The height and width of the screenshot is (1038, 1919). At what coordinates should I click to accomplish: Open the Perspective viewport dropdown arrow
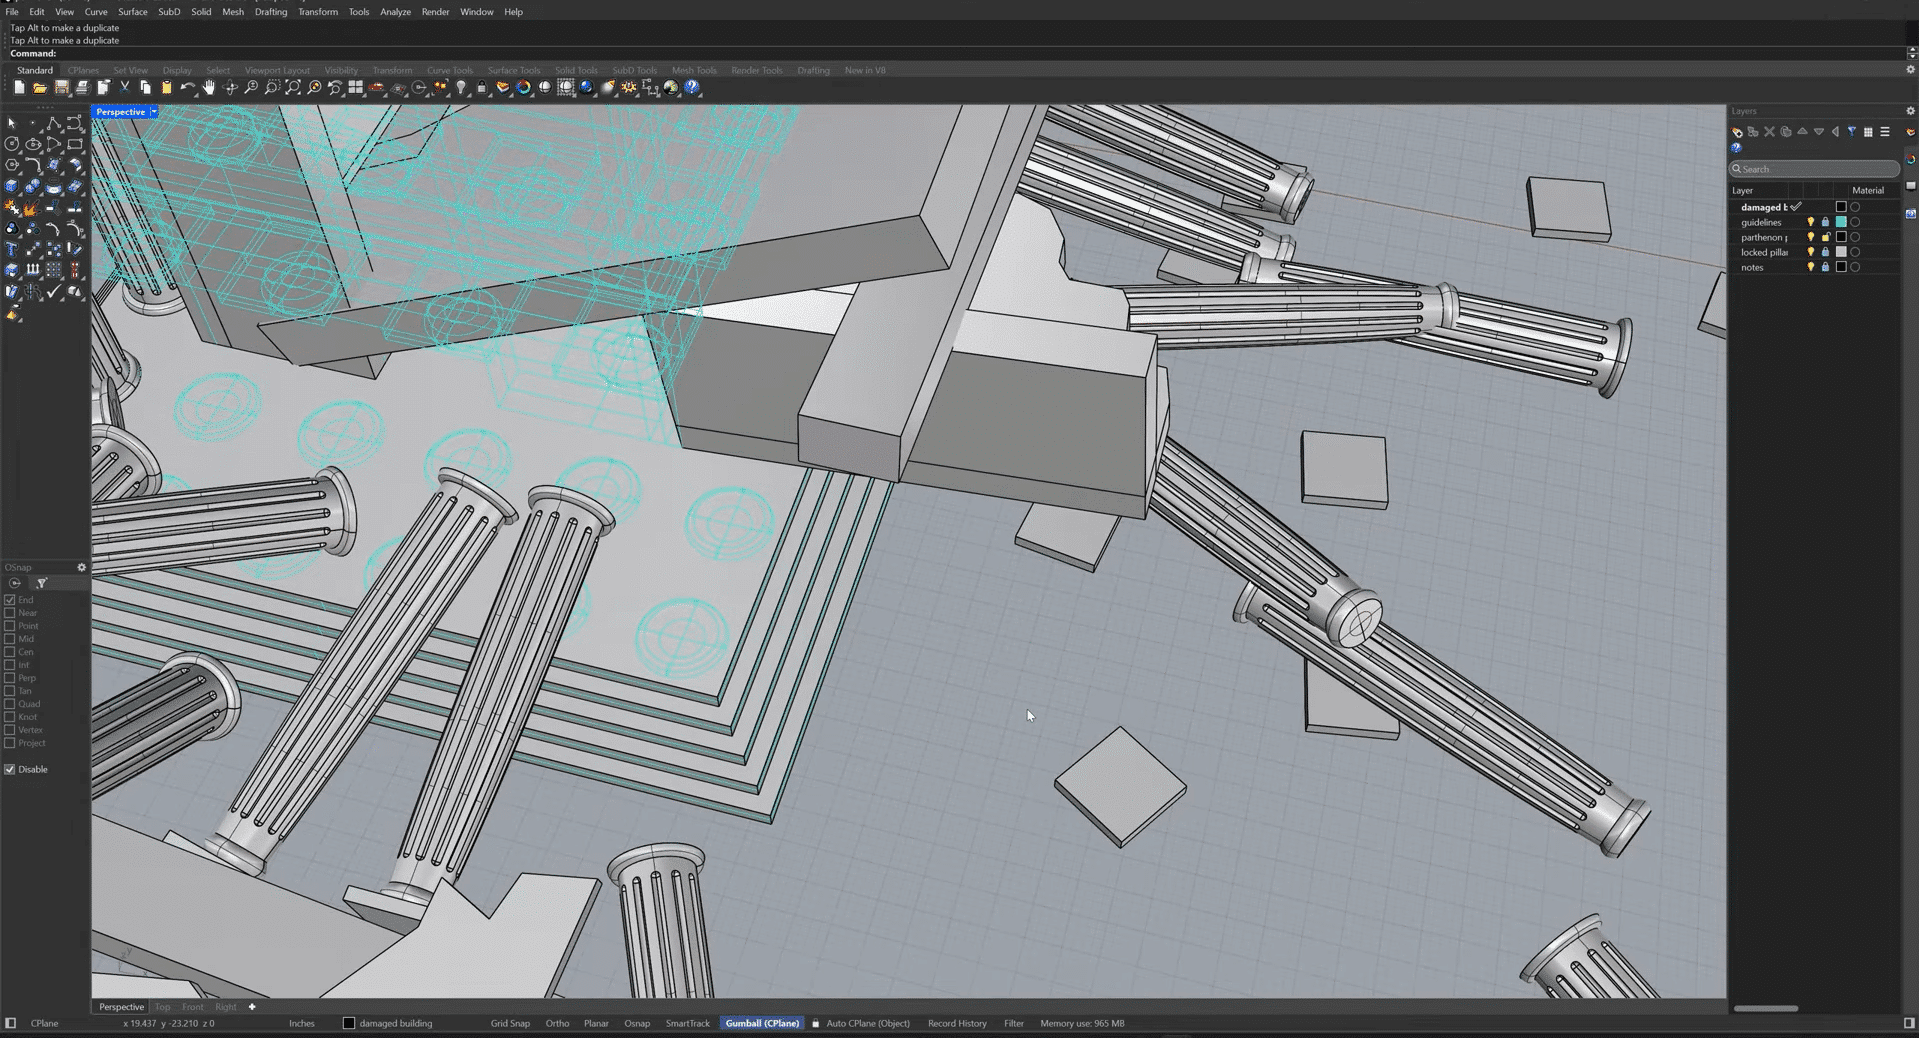[x=153, y=112]
